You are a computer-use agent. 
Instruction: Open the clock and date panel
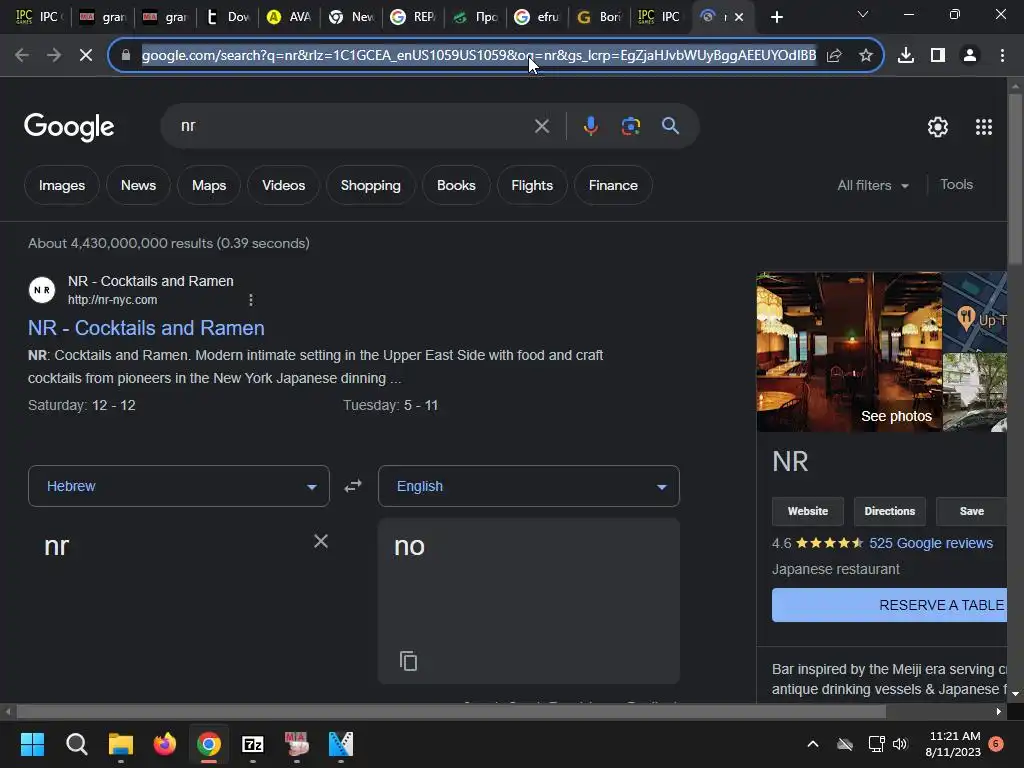click(x=953, y=744)
